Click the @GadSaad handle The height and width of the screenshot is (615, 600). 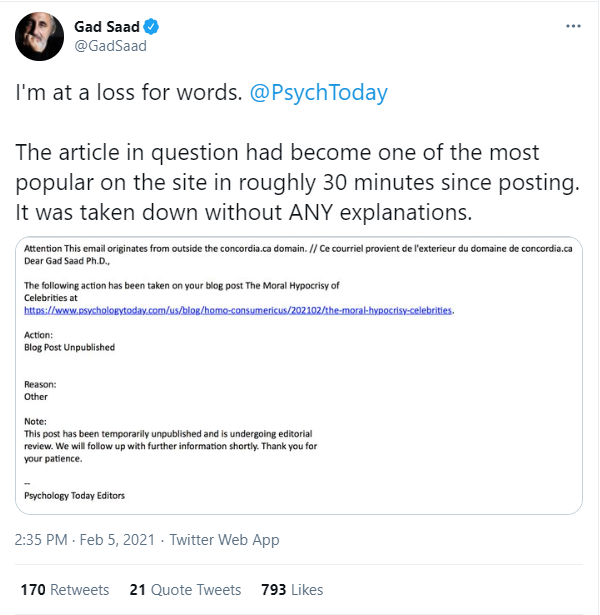113,46
